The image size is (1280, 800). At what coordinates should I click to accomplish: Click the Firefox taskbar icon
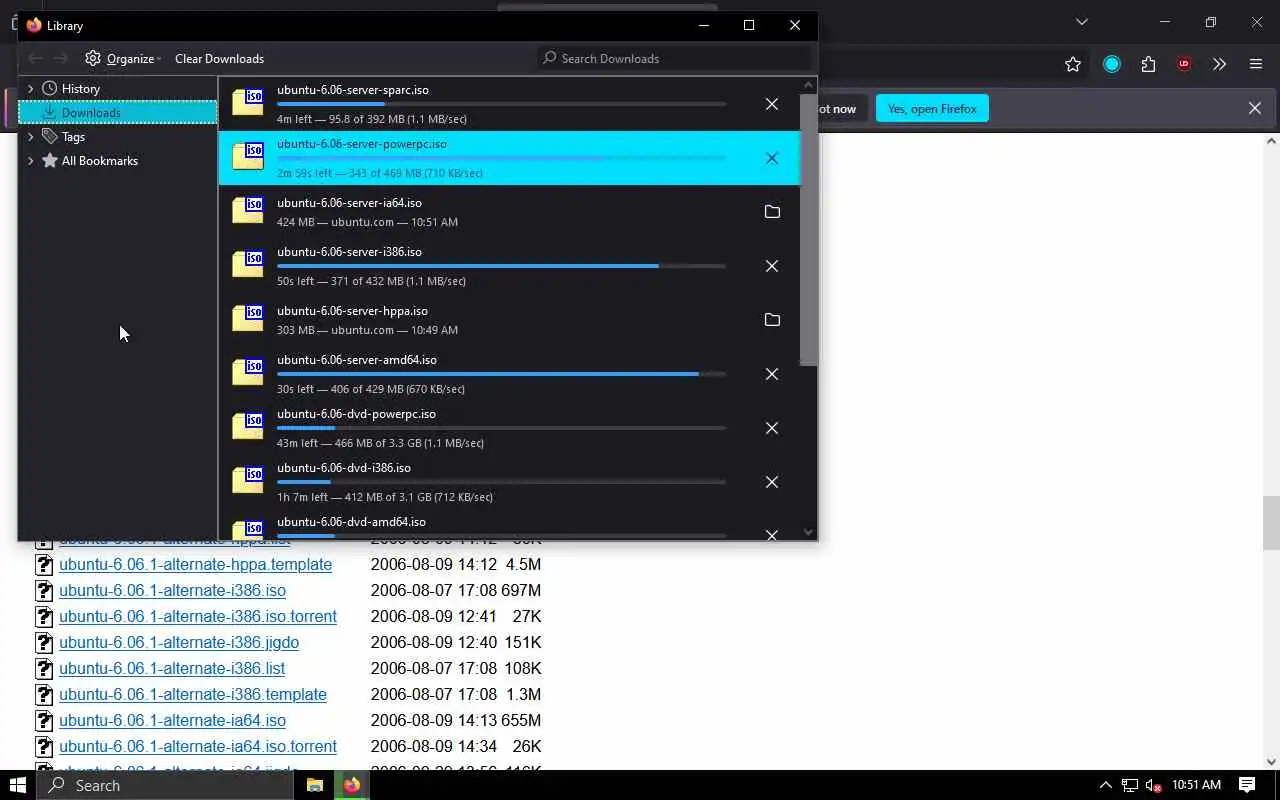click(352, 785)
